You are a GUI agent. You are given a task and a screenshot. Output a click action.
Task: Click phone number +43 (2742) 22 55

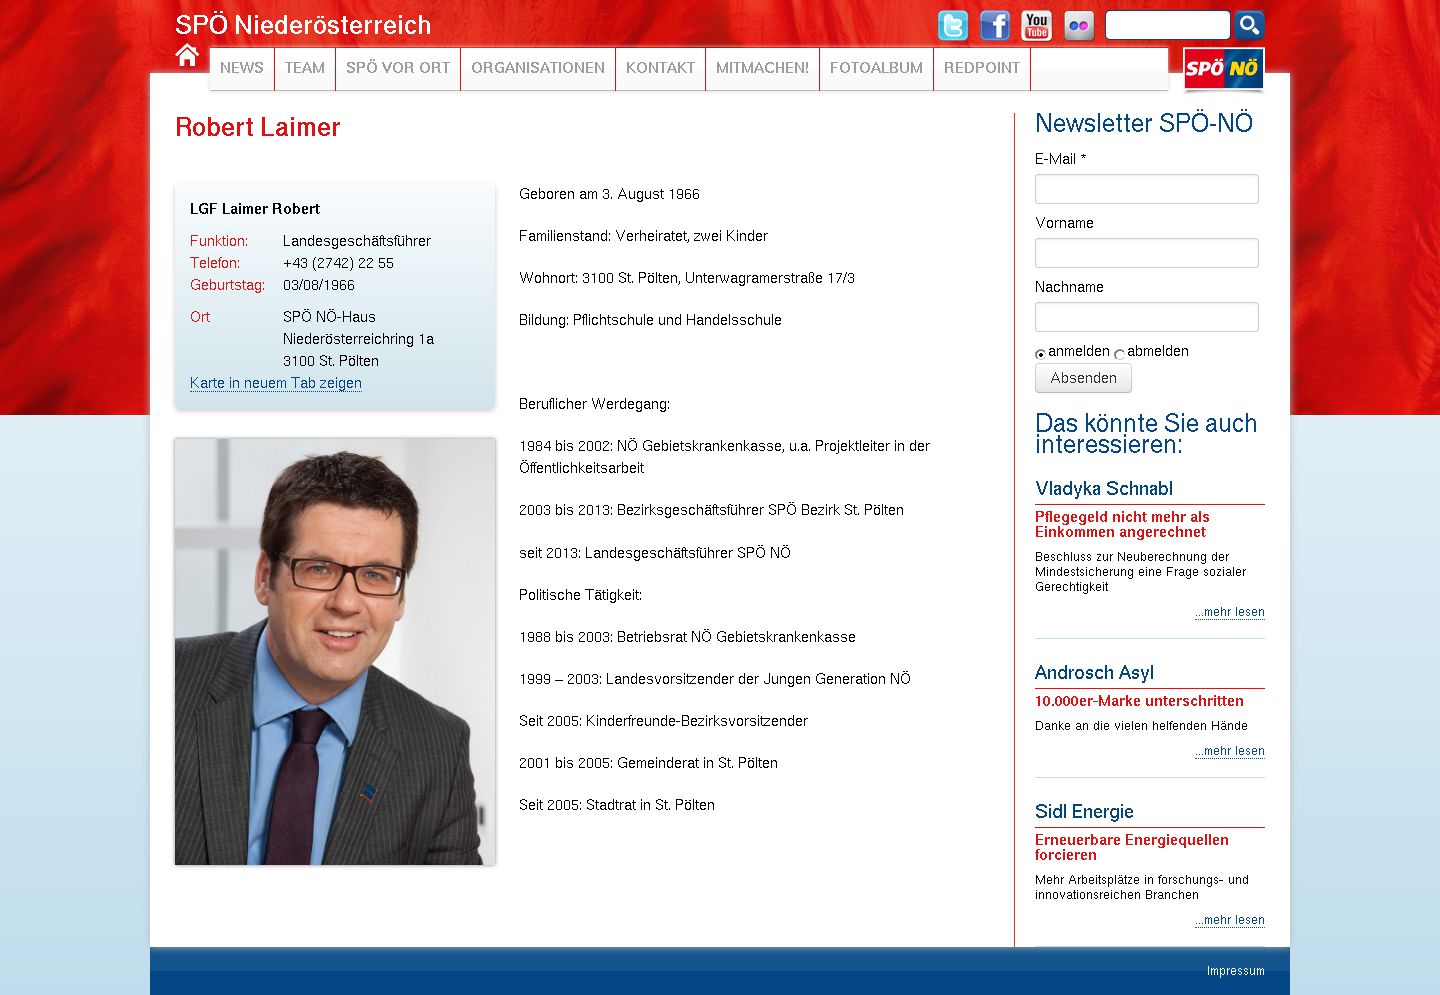coord(338,263)
